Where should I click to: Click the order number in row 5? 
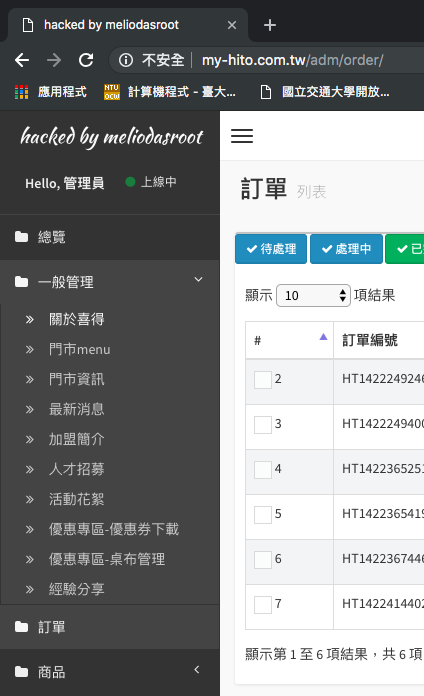[383, 514]
